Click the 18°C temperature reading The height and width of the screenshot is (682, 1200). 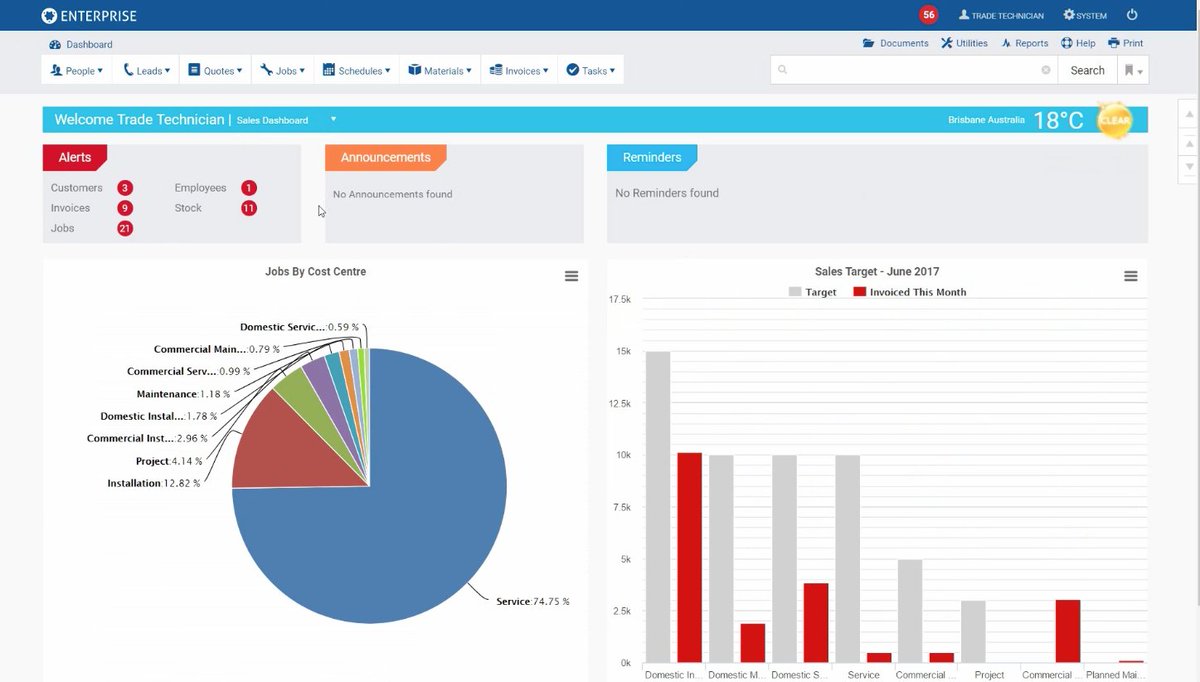click(1058, 121)
